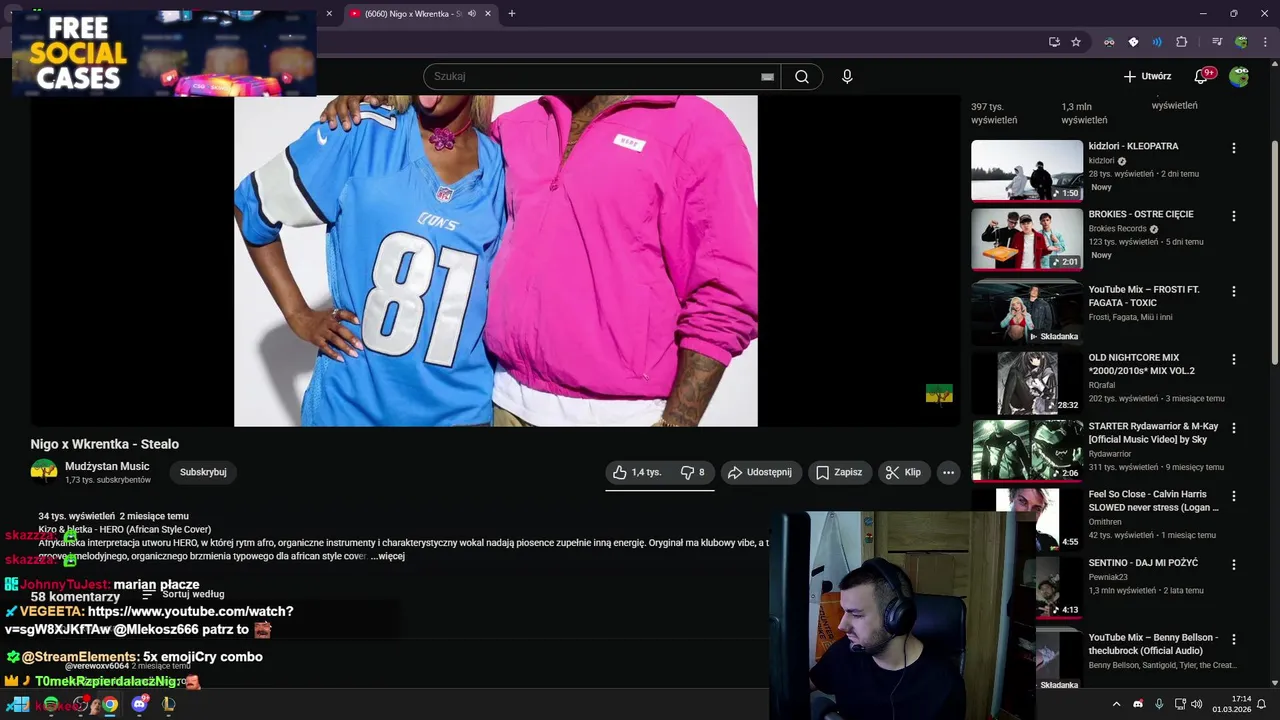Open STARTER Rydawarrior & M-Kay video
This screenshot has height=720, width=1280.
[x=1027, y=450]
